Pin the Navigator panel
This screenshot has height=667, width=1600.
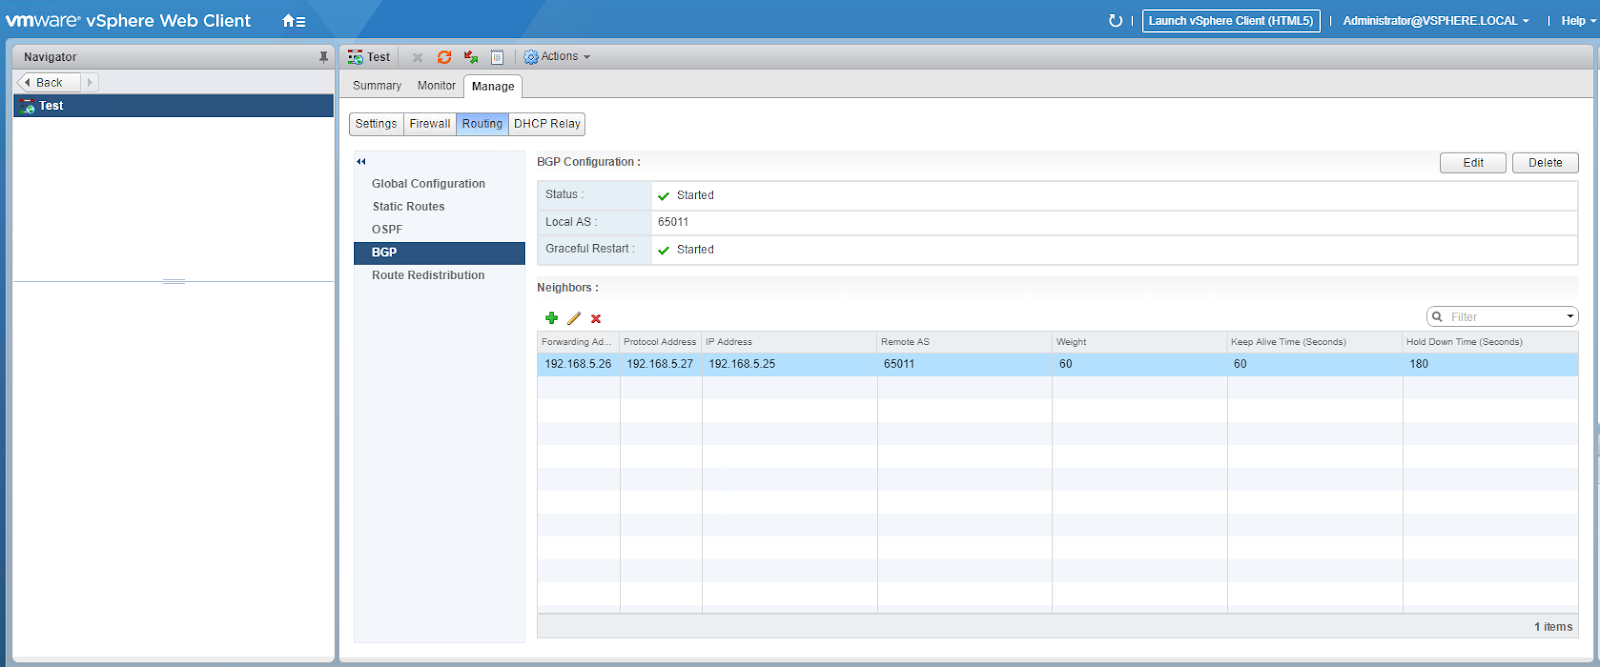point(323,57)
